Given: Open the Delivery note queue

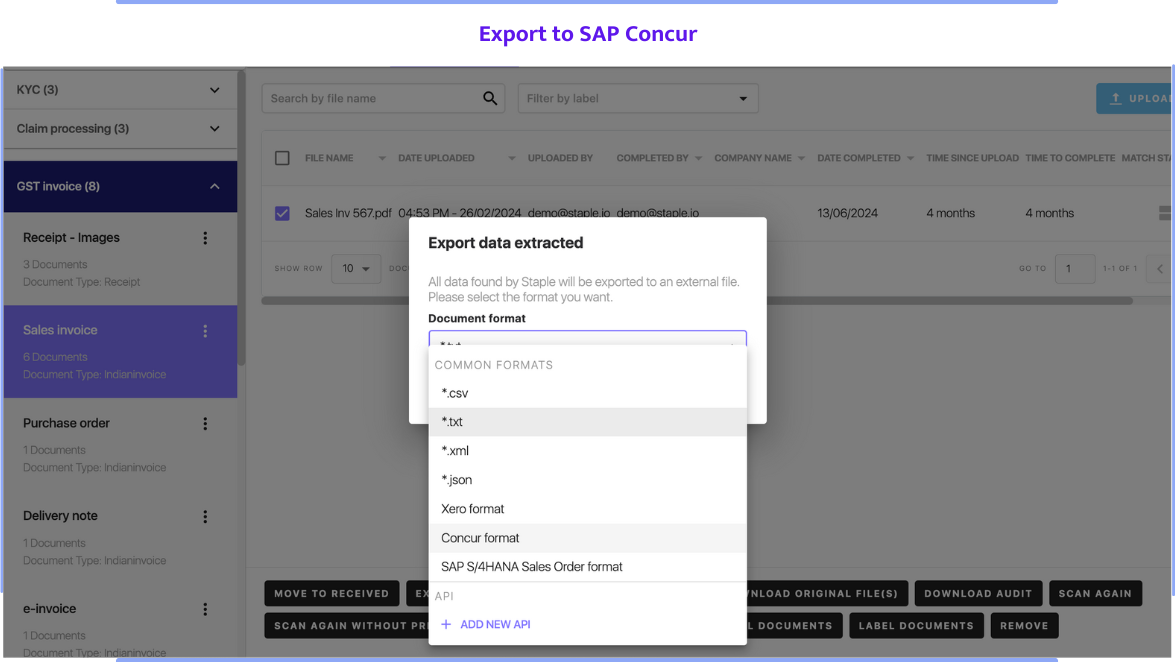Looking at the screenshot, I should point(120,538).
